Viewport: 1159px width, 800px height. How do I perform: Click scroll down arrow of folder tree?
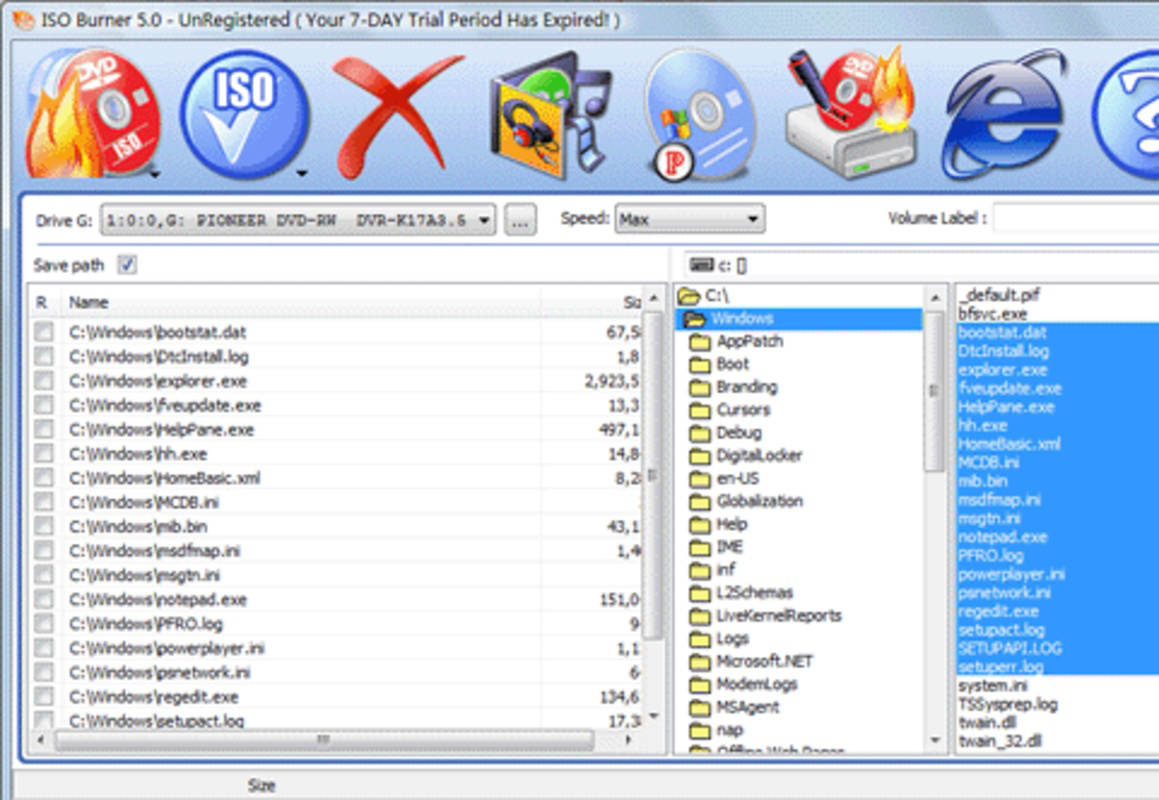tap(935, 740)
